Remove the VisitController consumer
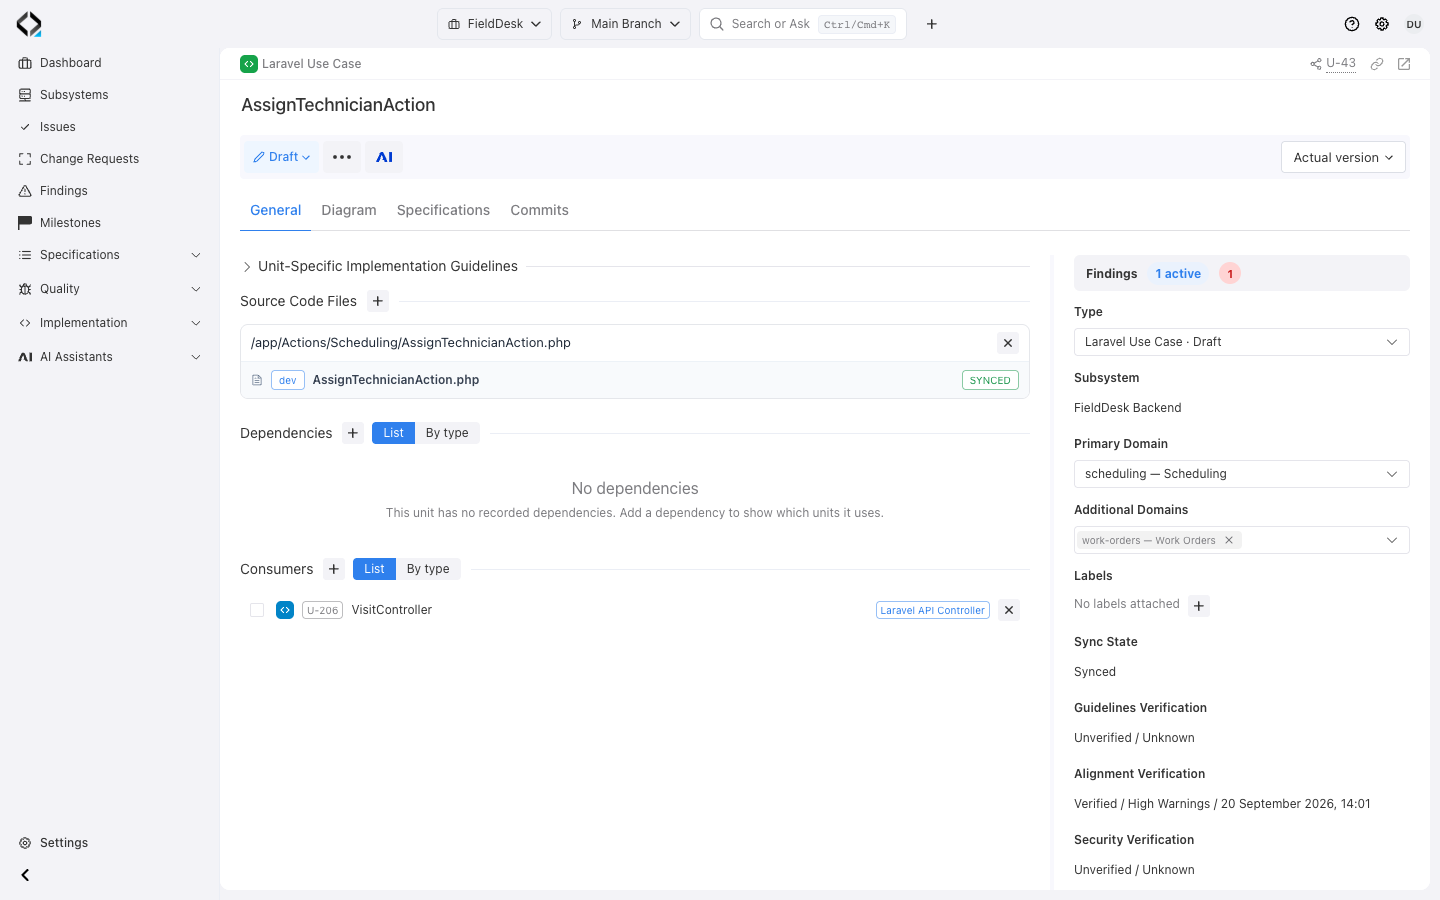 [1009, 610]
